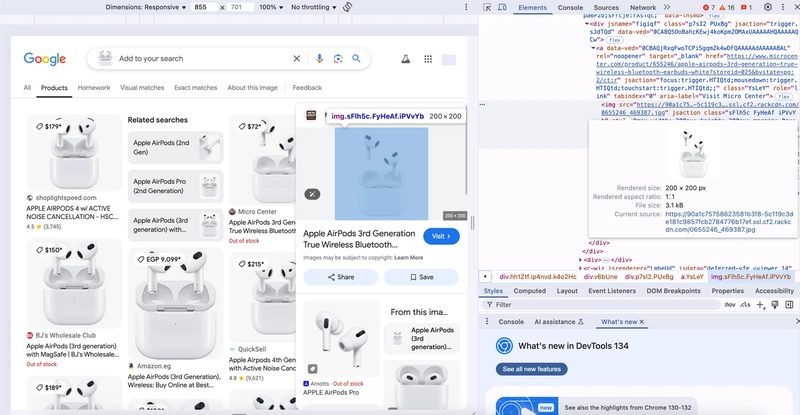Open the Event Listeners tab
Image resolution: width=800 pixels, height=415 pixels.
[x=612, y=291]
